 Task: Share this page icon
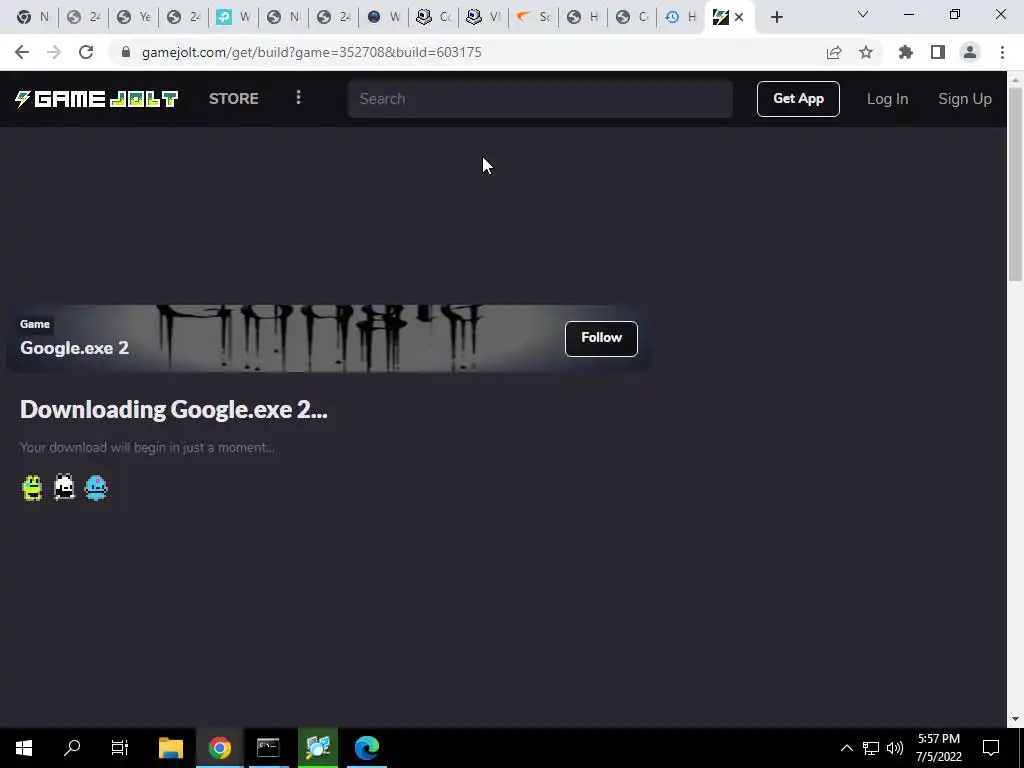point(834,52)
